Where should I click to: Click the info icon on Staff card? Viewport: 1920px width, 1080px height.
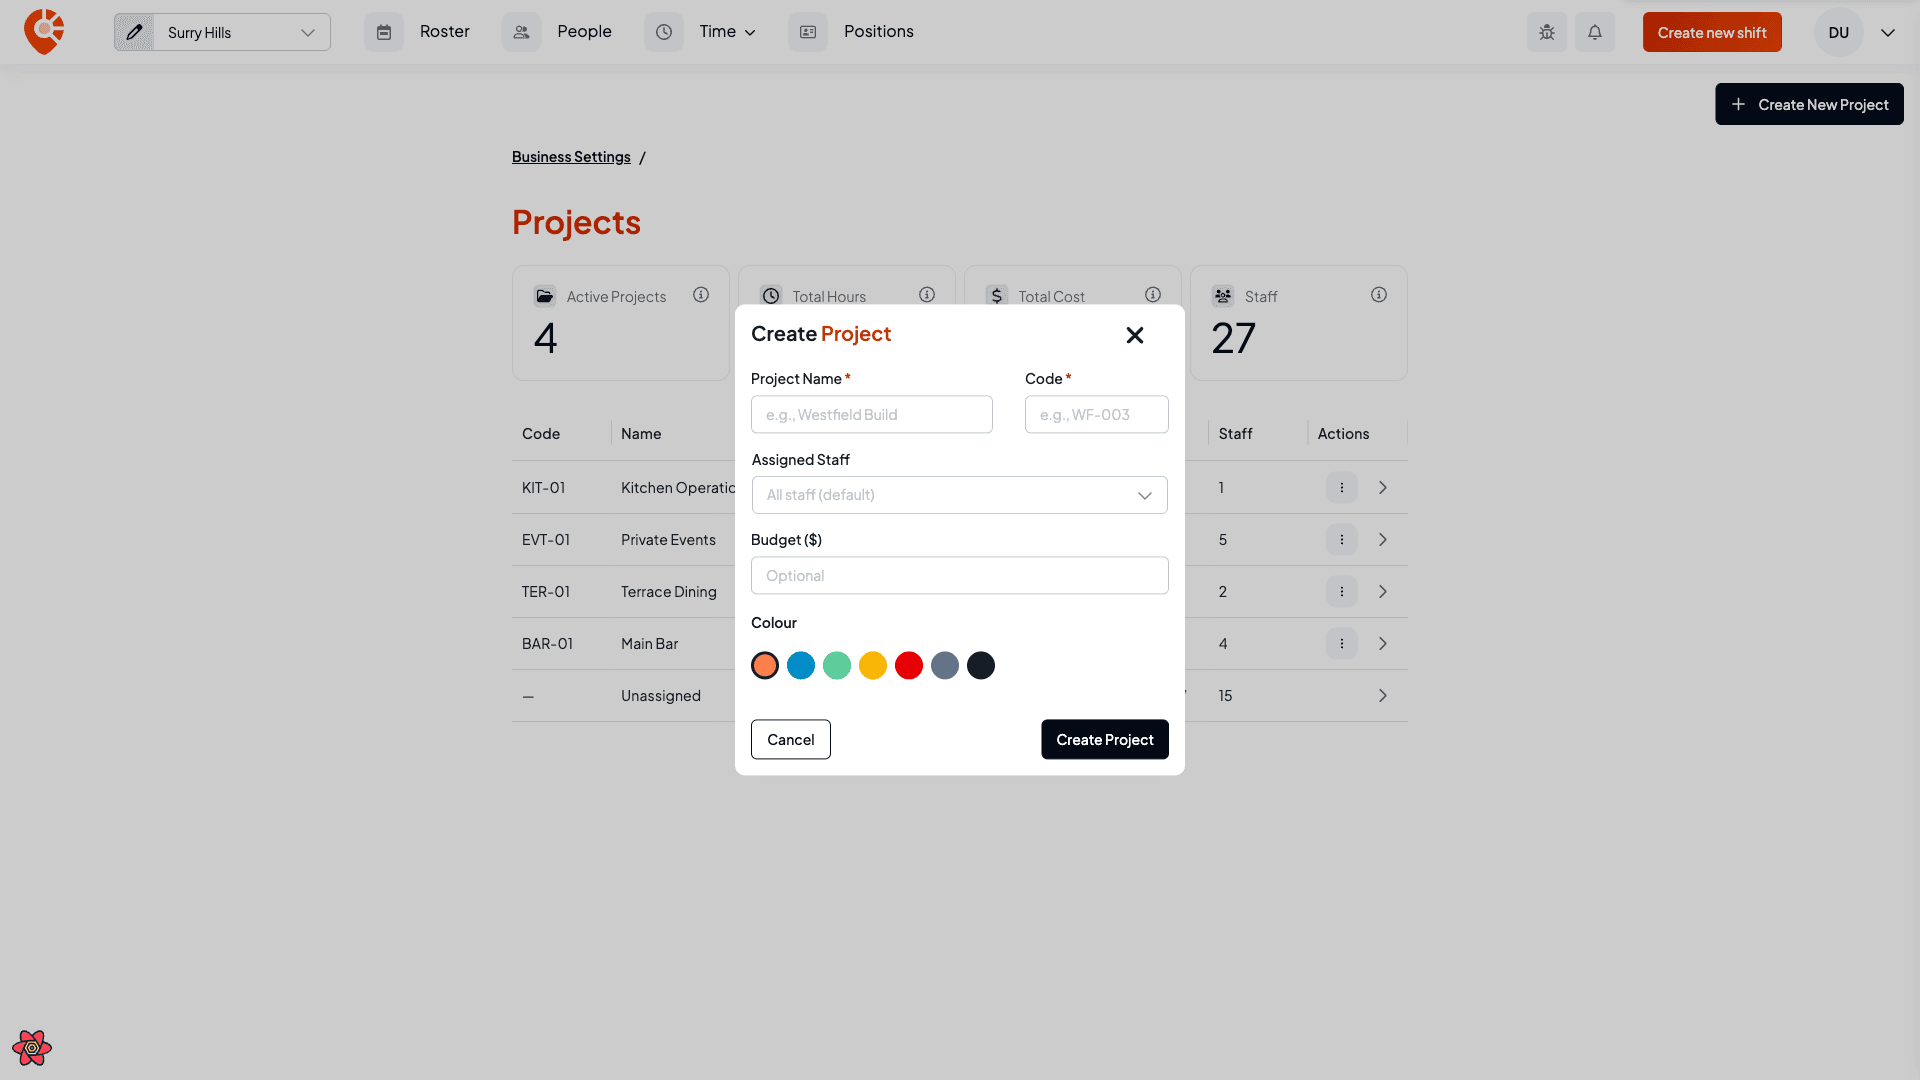[1379, 295]
